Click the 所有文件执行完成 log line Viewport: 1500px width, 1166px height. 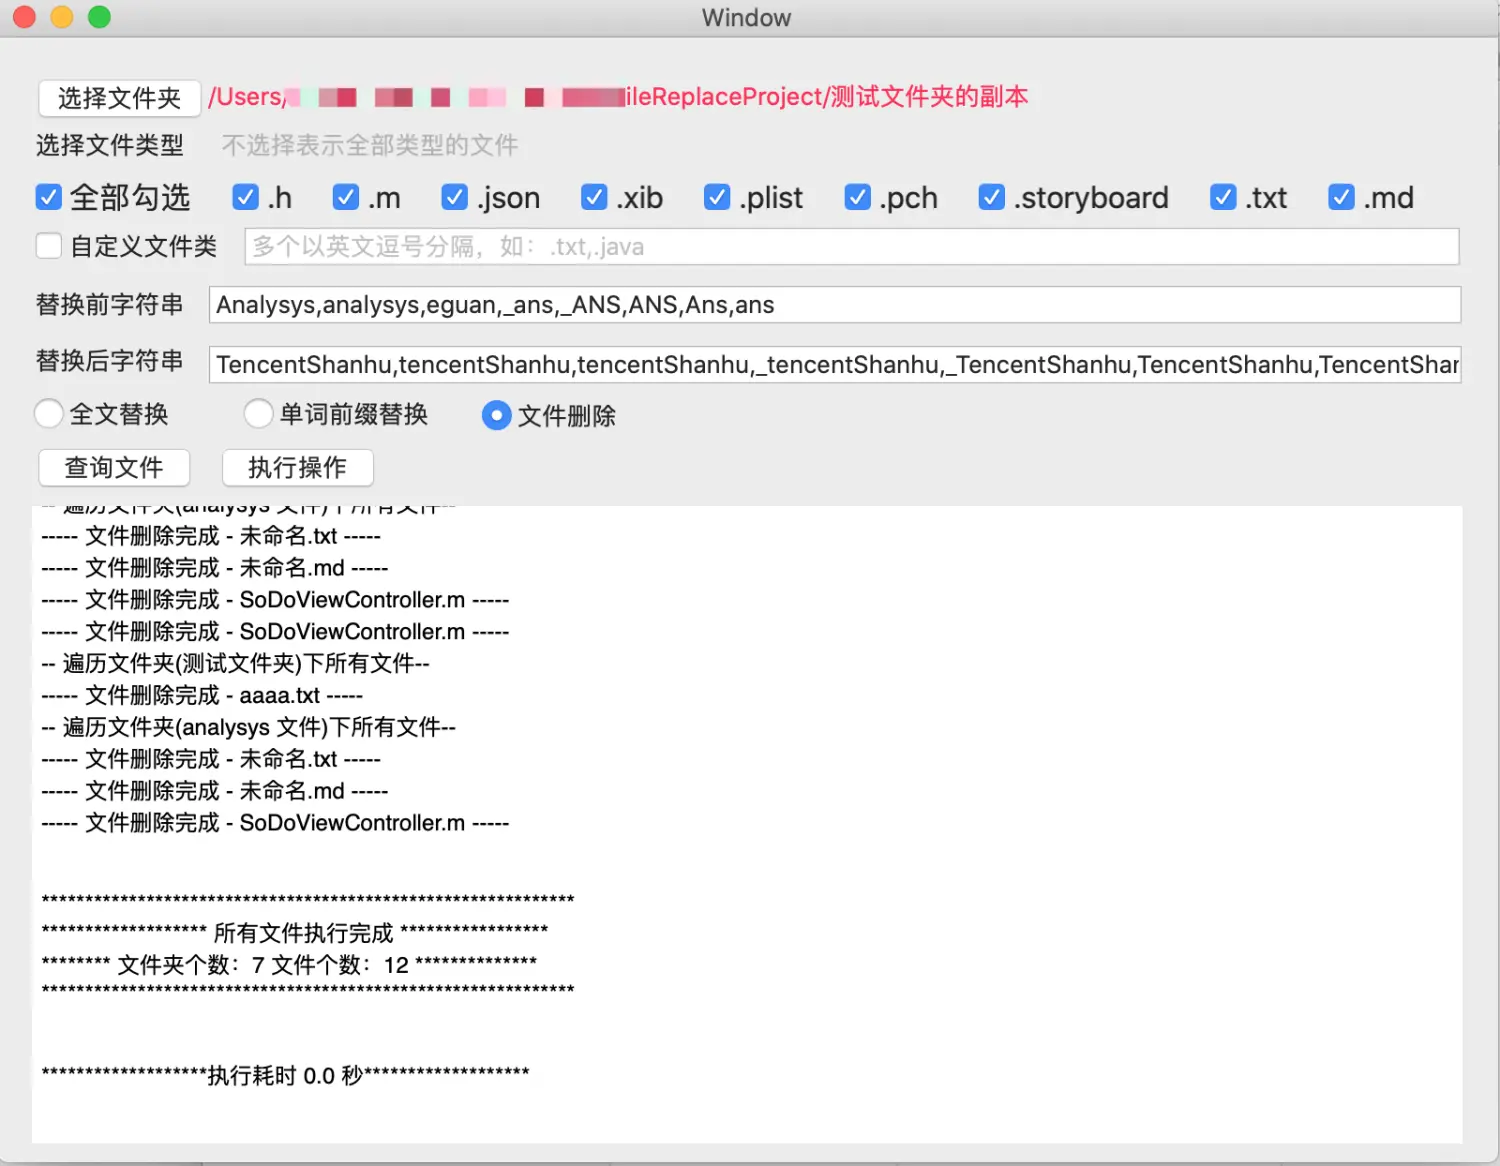point(295,933)
